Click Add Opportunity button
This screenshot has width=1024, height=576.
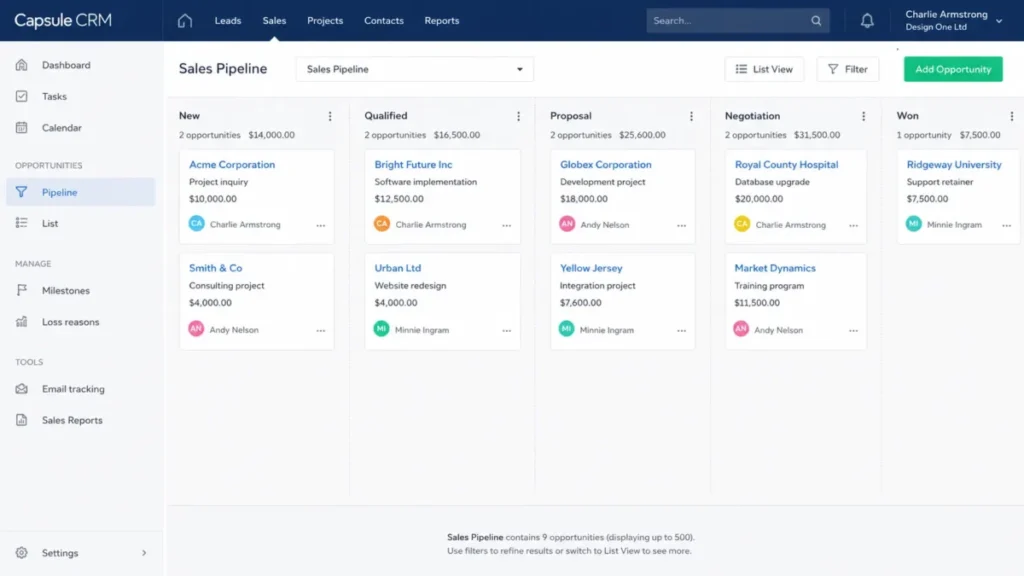(x=953, y=69)
